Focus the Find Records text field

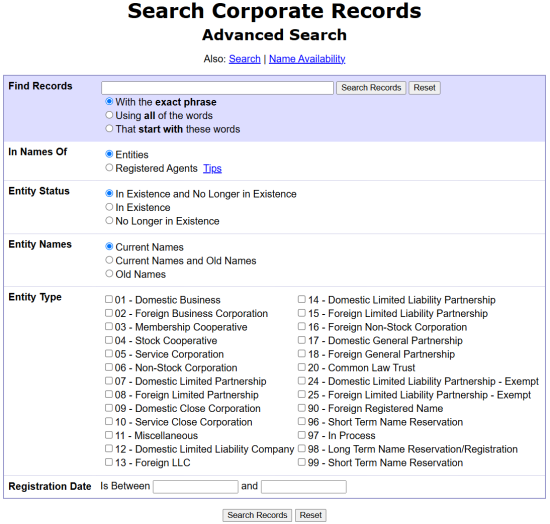click(217, 88)
